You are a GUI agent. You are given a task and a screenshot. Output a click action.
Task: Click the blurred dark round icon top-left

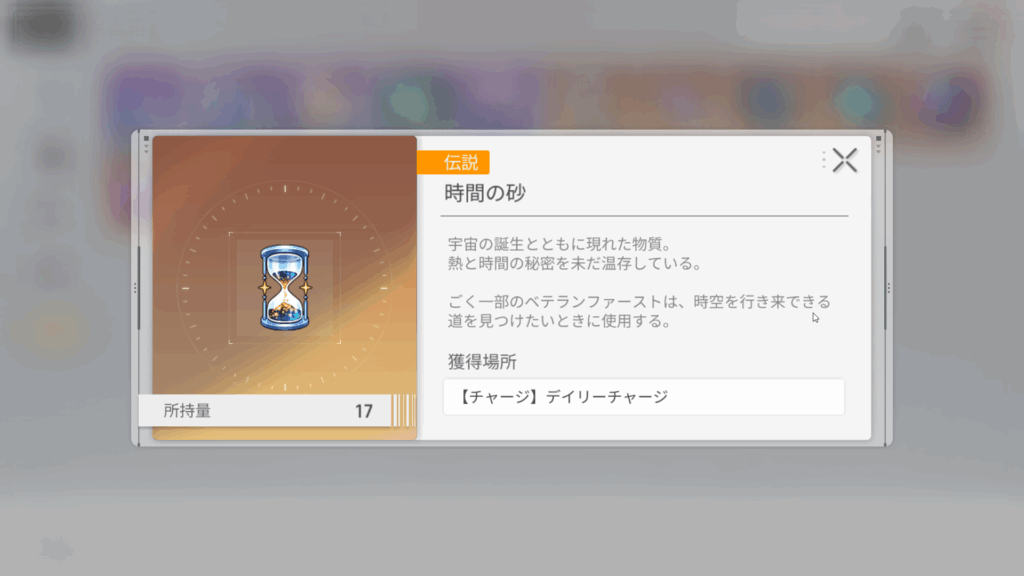coord(44,24)
